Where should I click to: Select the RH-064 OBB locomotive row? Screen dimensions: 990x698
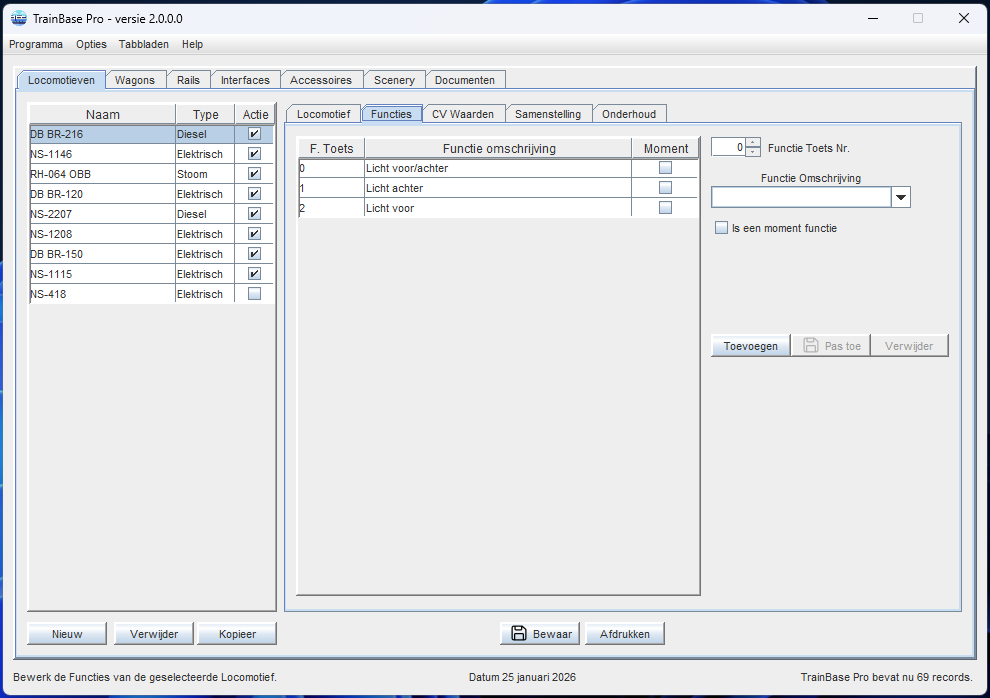coord(102,174)
